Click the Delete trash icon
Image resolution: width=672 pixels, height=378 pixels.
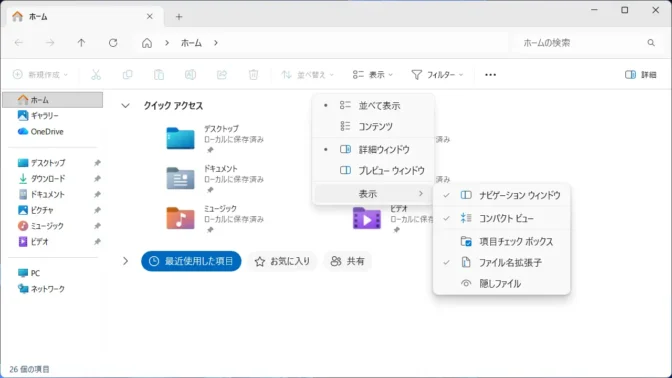click(x=253, y=75)
